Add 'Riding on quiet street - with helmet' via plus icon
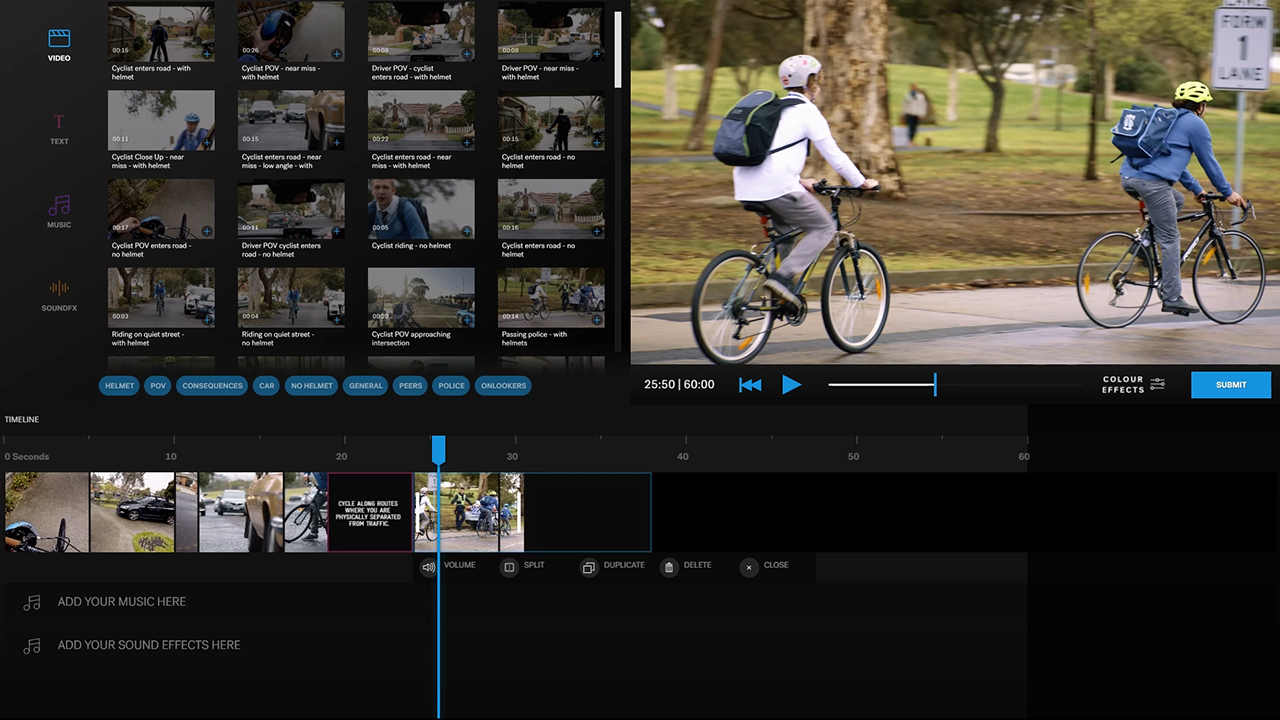The width and height of the screenshot is (1280, 720). click(207, 320)
